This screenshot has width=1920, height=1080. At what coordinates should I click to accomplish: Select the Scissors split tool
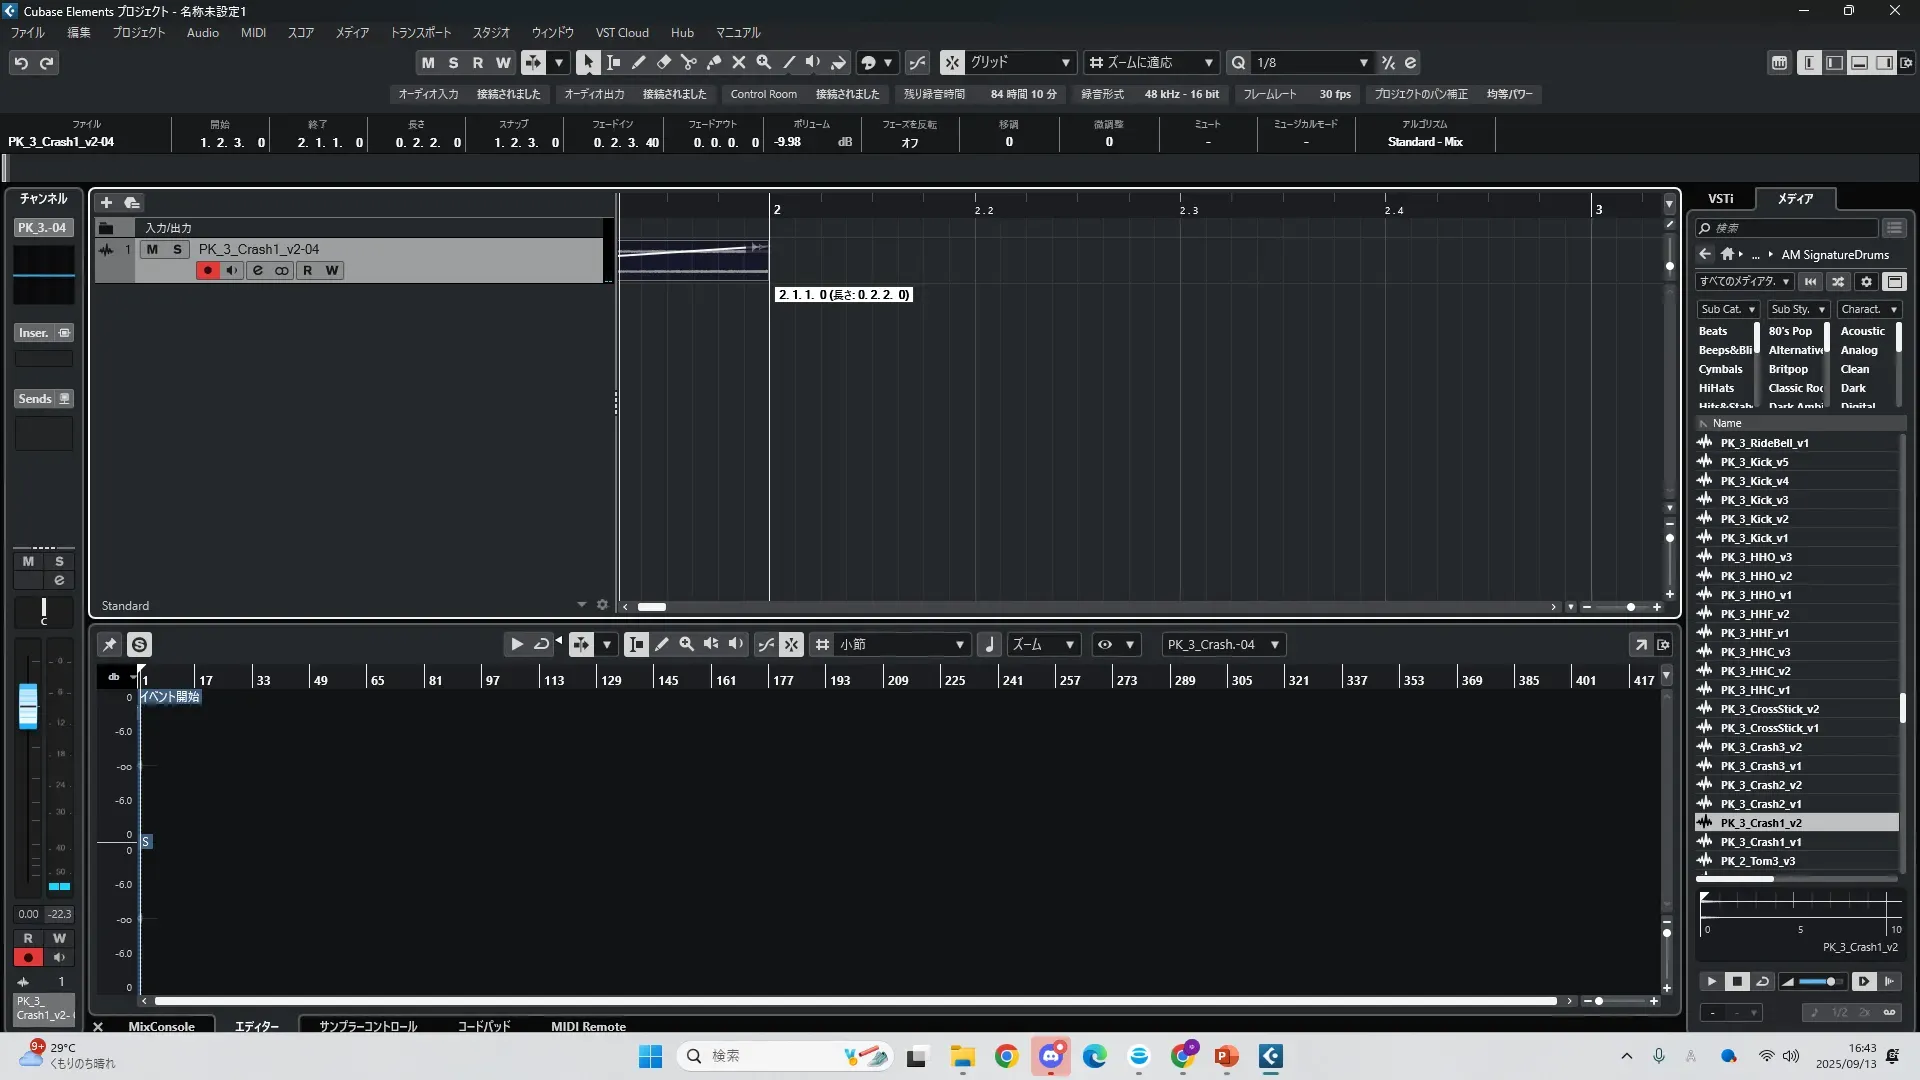point(688,62)
